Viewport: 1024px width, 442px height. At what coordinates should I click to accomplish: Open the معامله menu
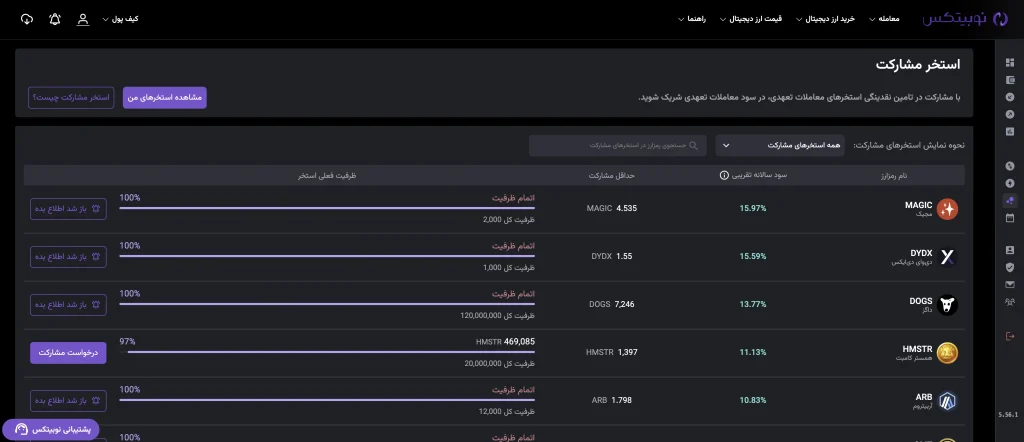coord(884,19)
